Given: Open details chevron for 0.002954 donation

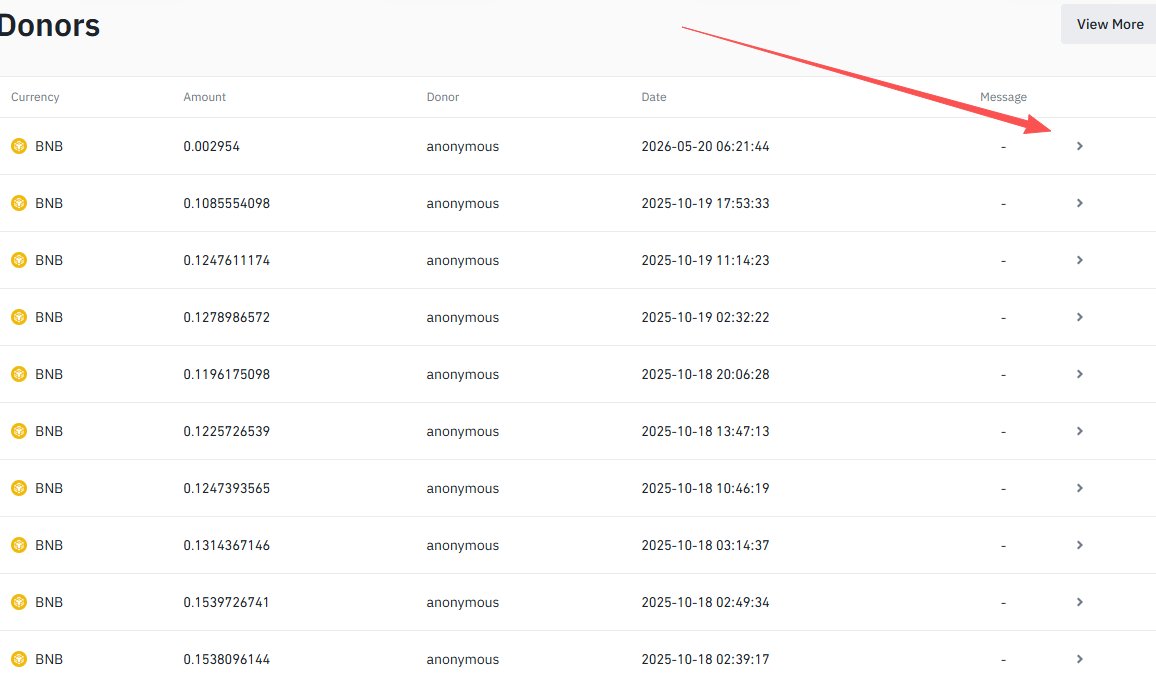Looking at the screenshot, I should click(1079, 146).
